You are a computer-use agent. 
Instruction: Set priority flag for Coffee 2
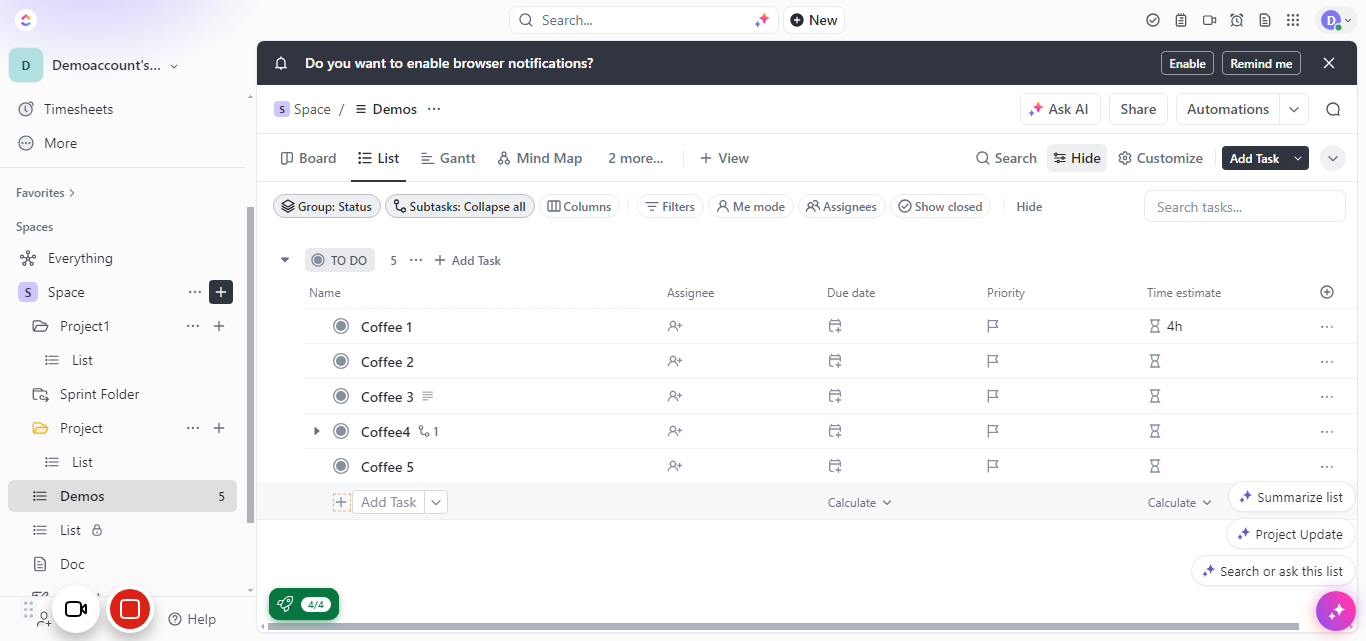click(993, 361)
